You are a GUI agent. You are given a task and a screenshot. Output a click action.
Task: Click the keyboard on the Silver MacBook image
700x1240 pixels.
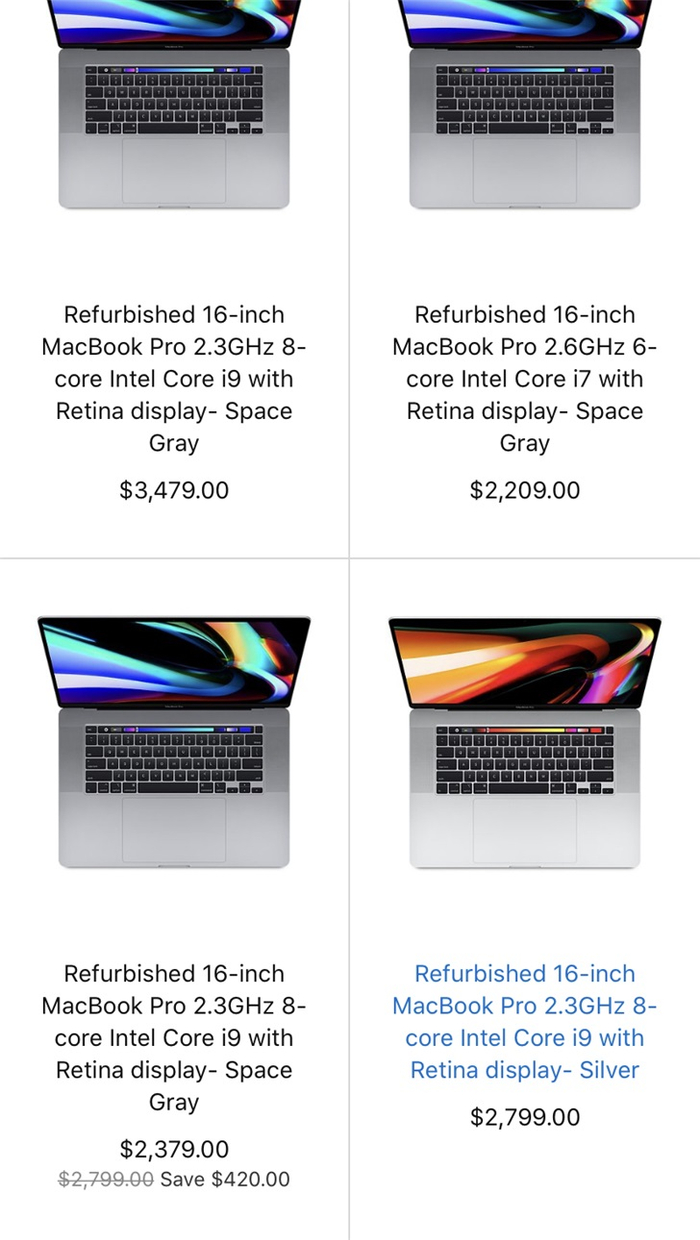pyautogui.click(x=524, y=762)
